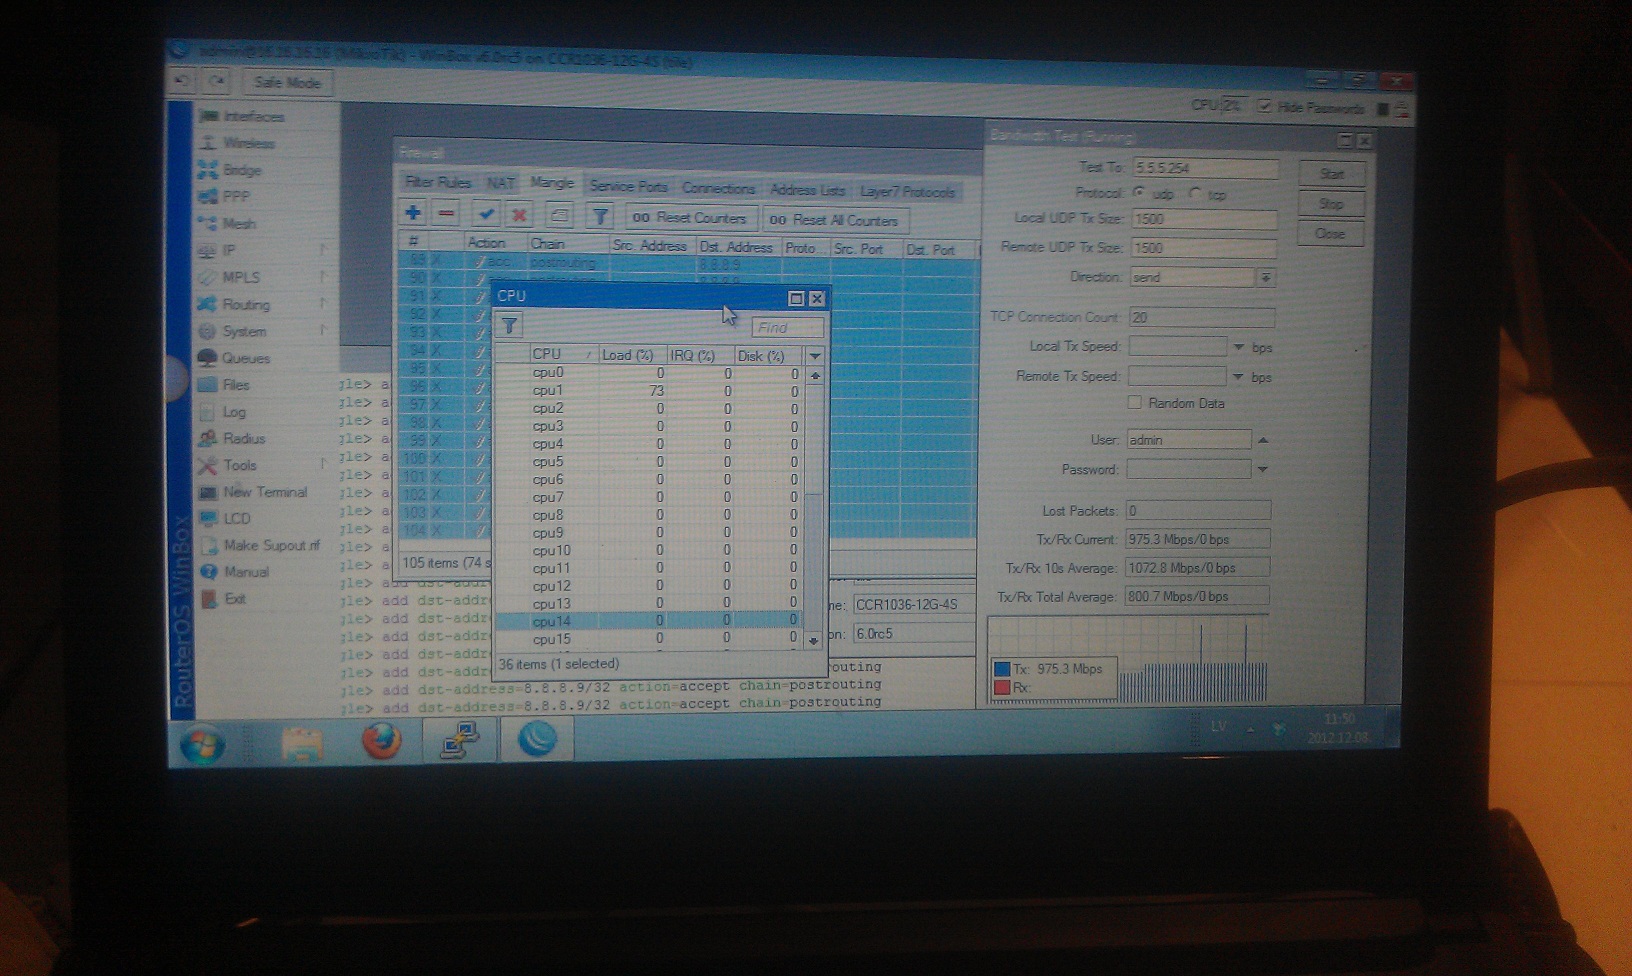Open Wireless in the sidebar
The width and height of the screenshot is (1632, 976).
coord(237,143)
